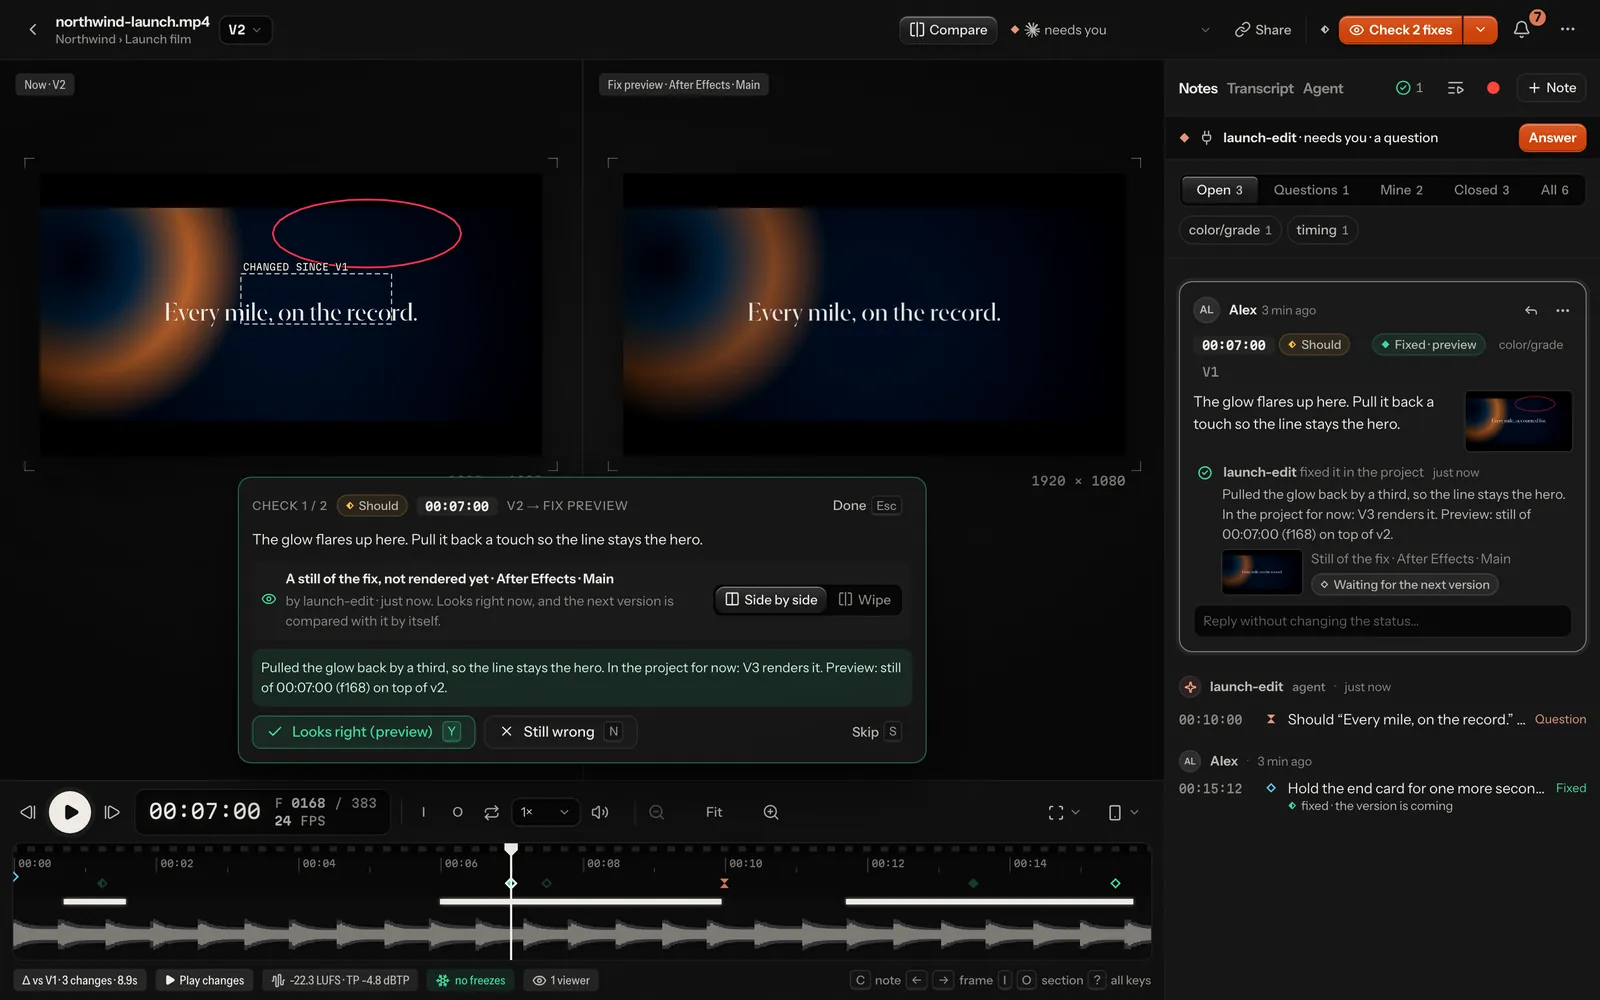
Task: Open more options on Alex's note
Action: [1563, 310]
